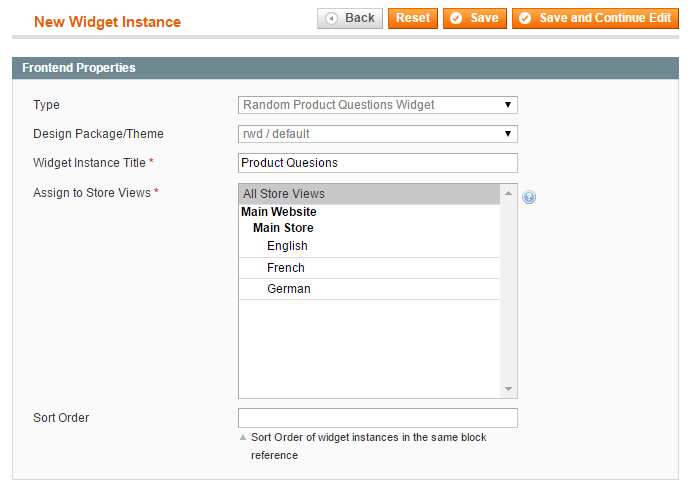
Task: Click the Sort Order hint triangle icon
Action: pyautogui.click(x=242, y=437)
